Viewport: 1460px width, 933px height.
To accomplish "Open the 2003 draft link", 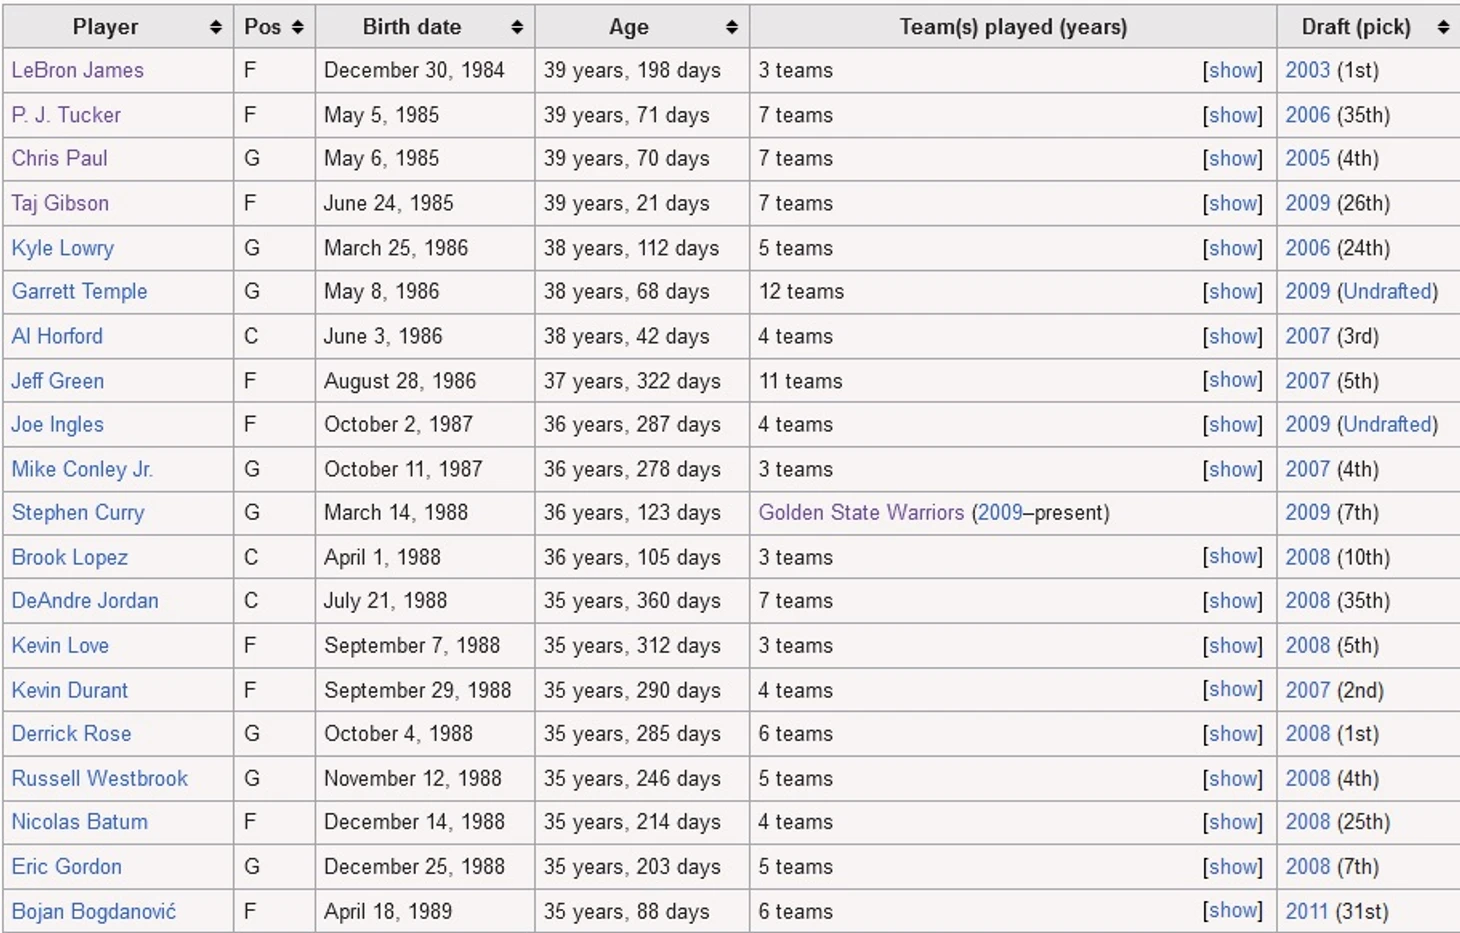I will [1307, 70].
